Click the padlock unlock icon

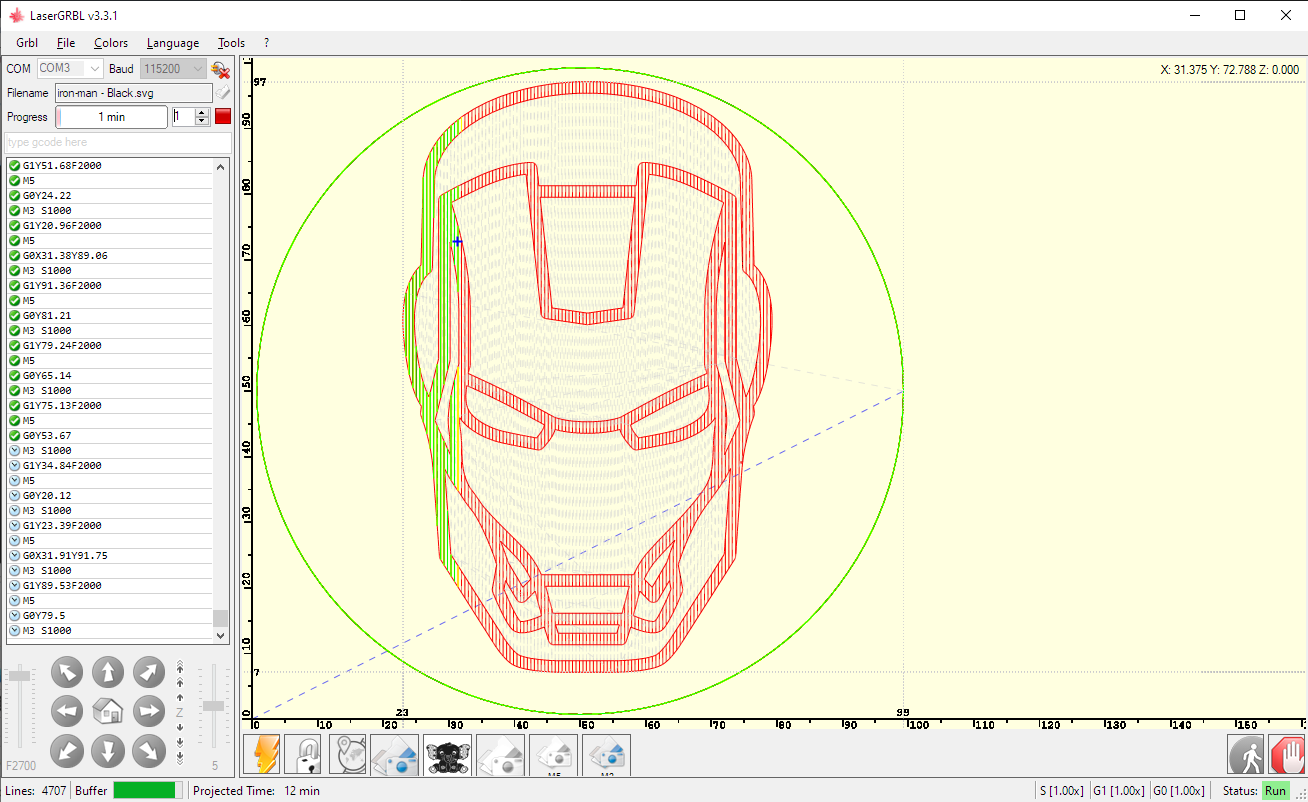[x=304, y=755]
